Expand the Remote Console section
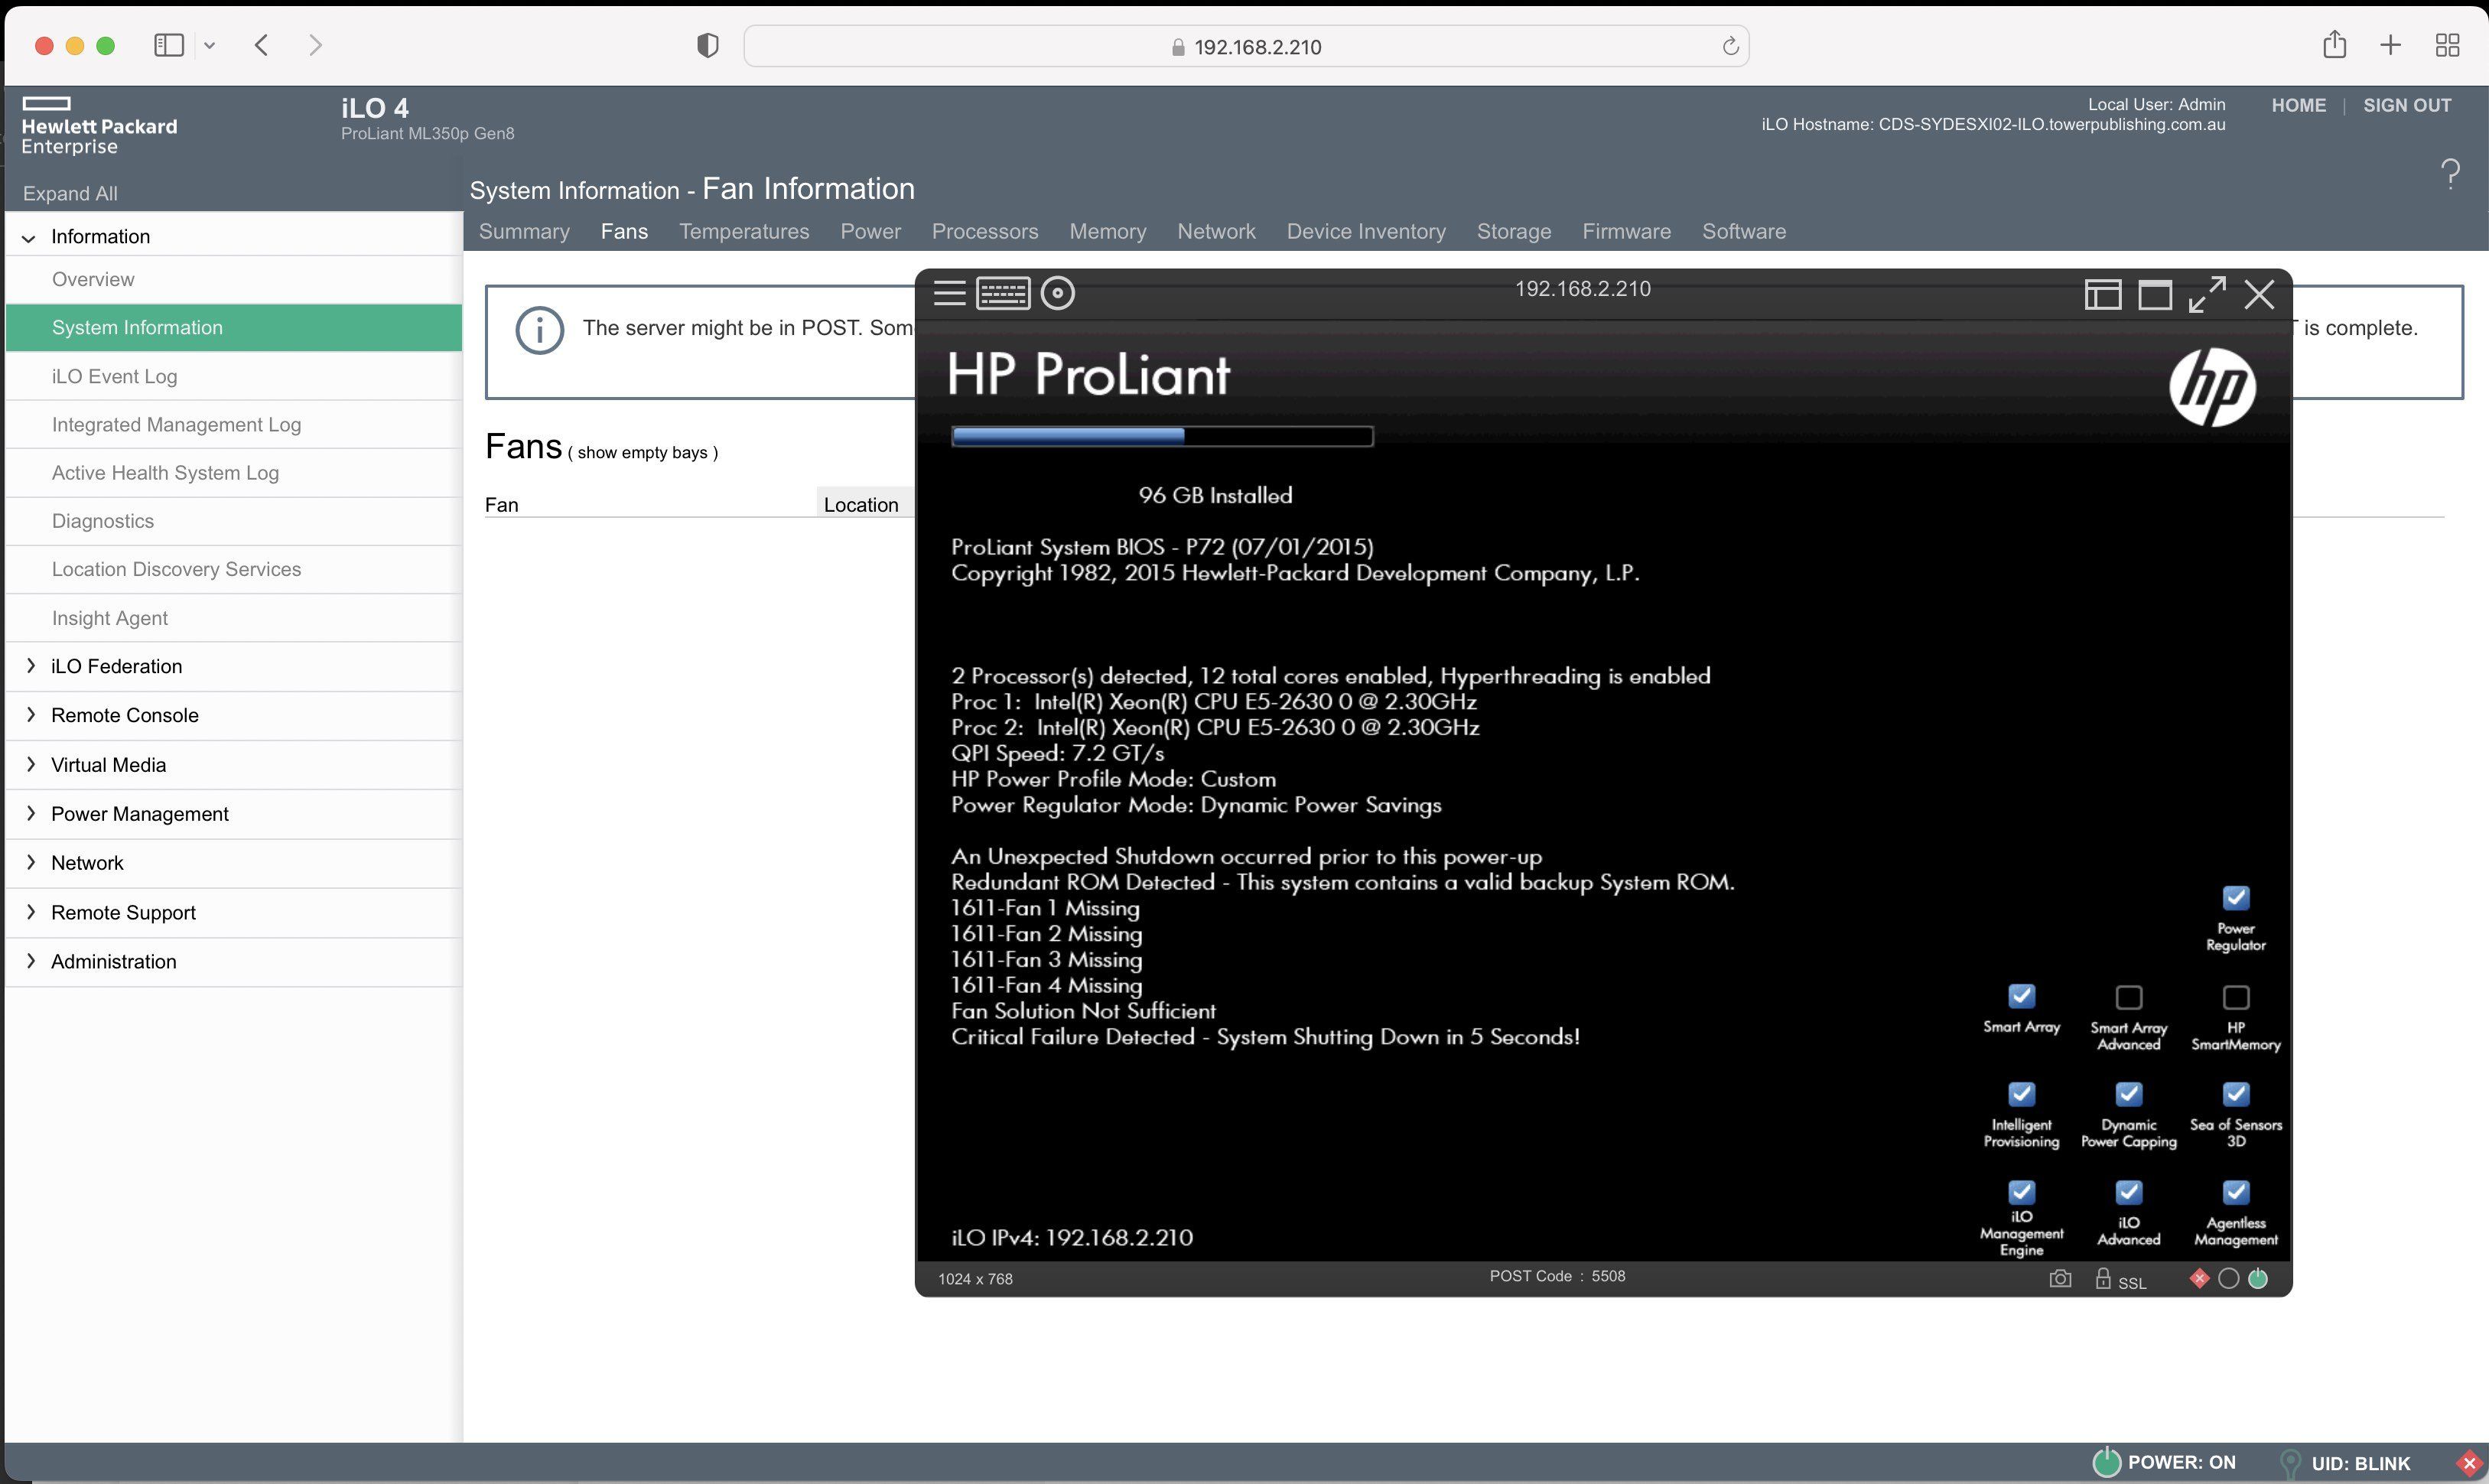Viewport: 2489px width, 1484px height. [30, 715]
